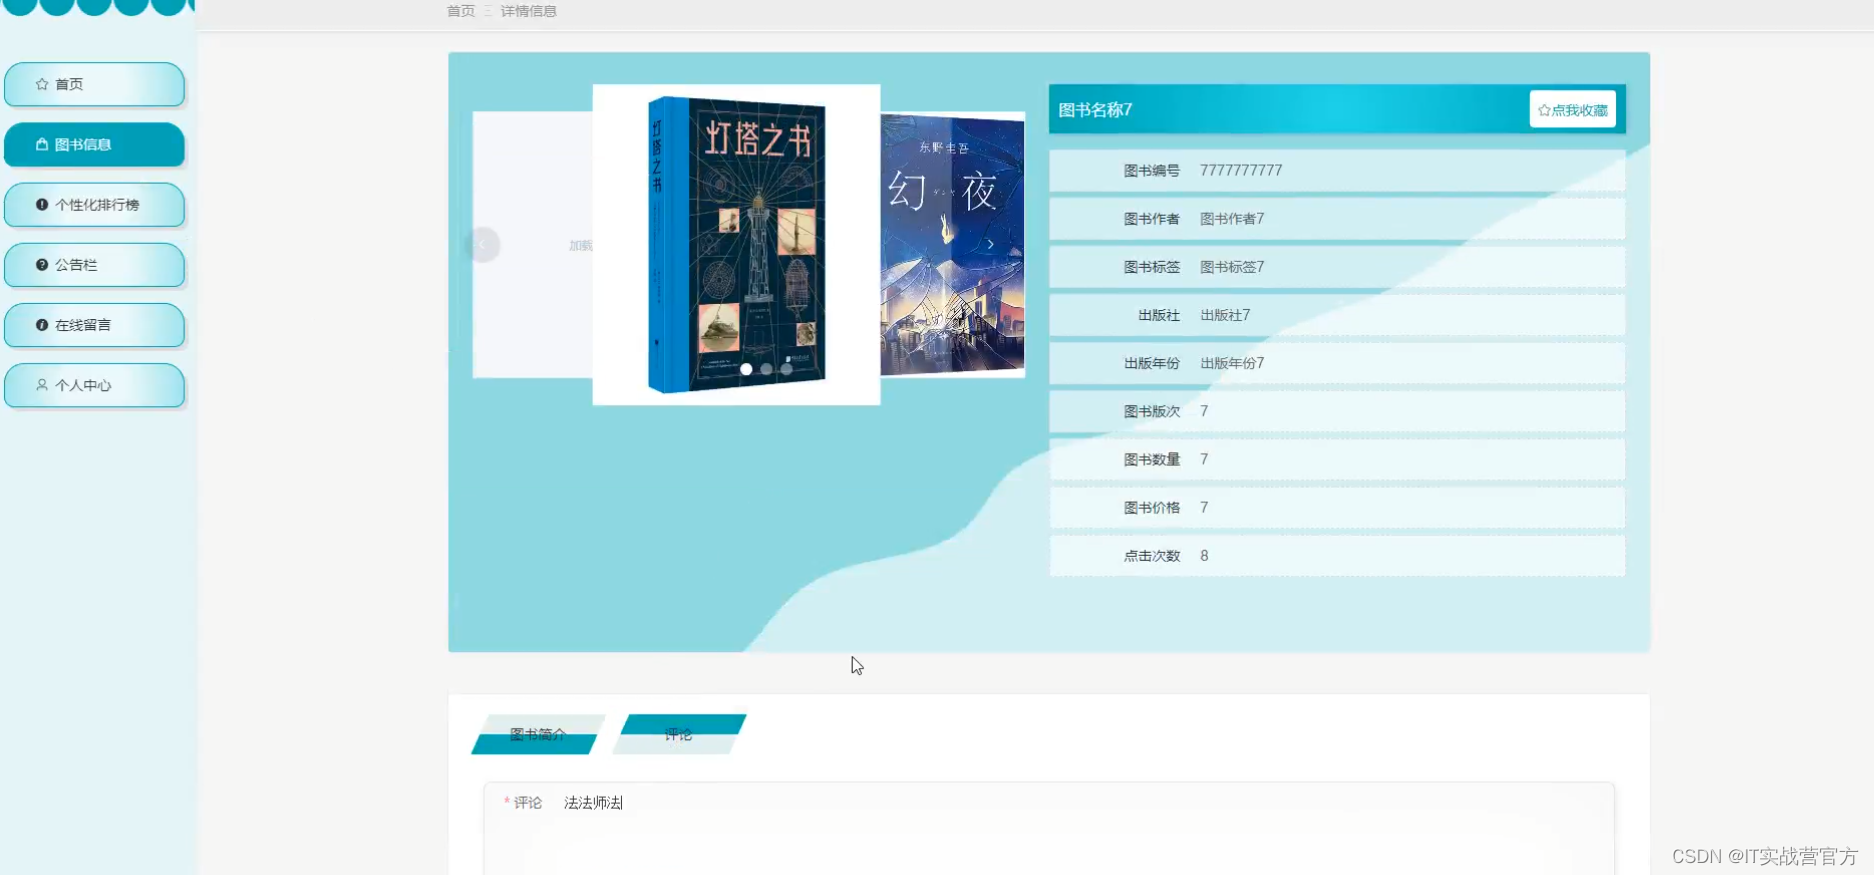Click the 图书版次 label
Screen dimensions: 1874x875
(1152, 411)
